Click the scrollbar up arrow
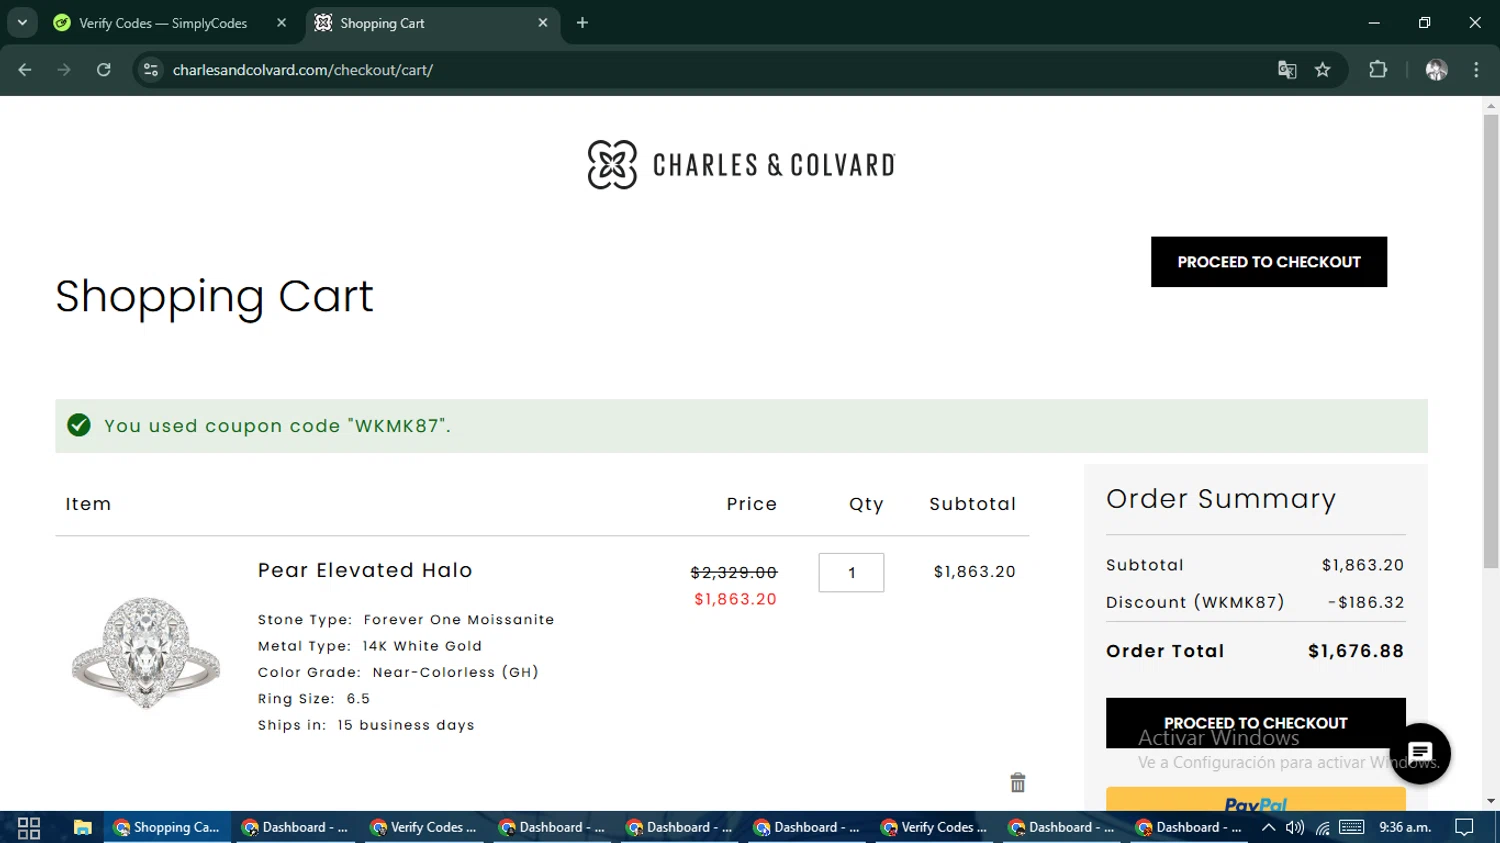 (x=1491, y=104)
